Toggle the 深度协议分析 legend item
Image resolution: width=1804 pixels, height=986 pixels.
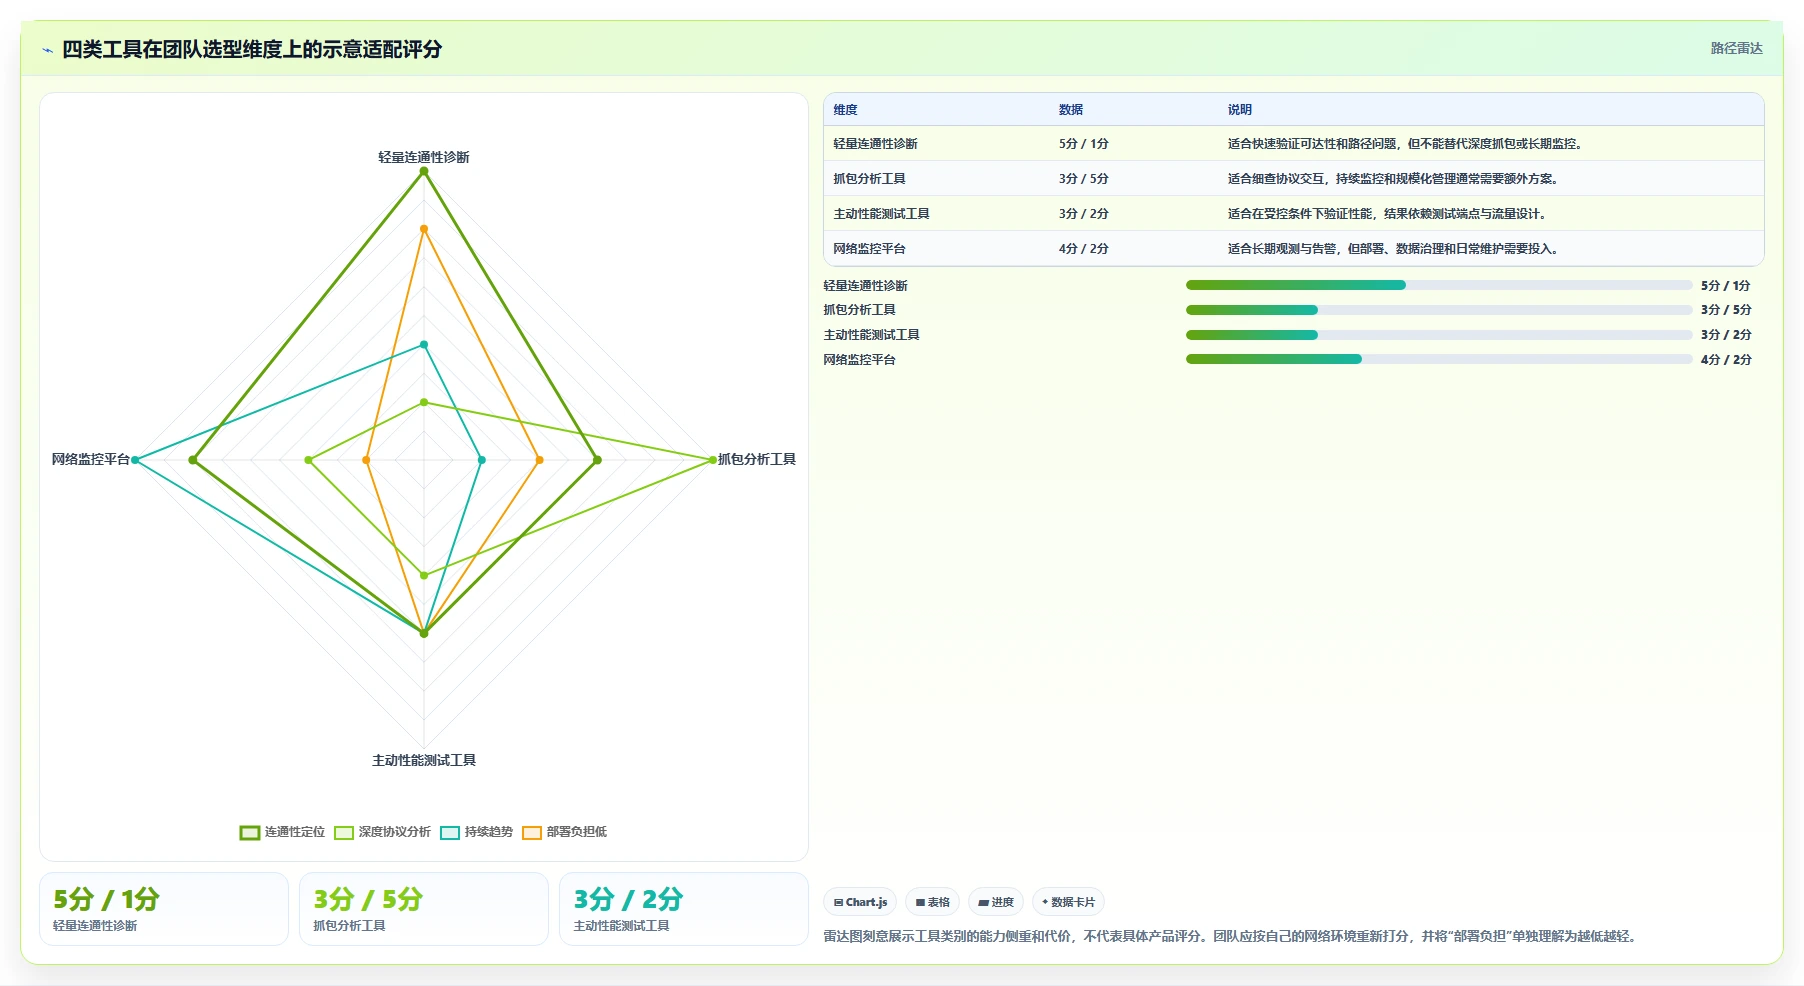pos(382,832)
